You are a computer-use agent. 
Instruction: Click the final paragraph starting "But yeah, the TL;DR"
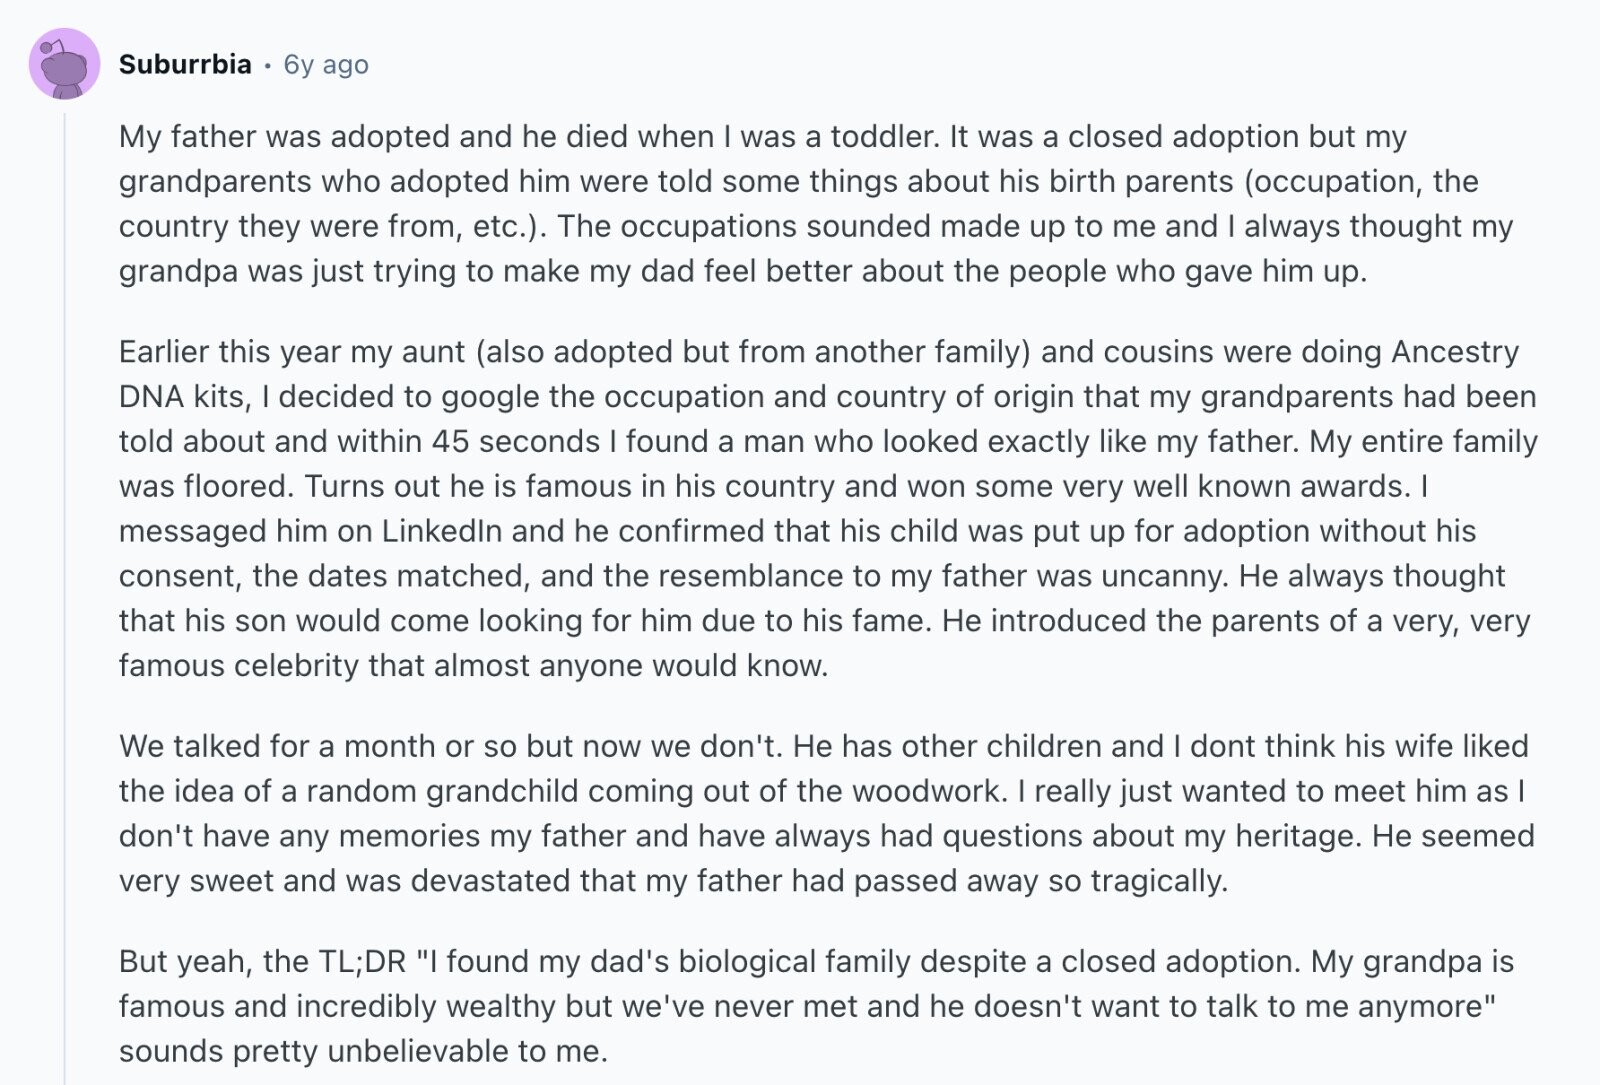pyautogui.click(x=816, y=1006)
